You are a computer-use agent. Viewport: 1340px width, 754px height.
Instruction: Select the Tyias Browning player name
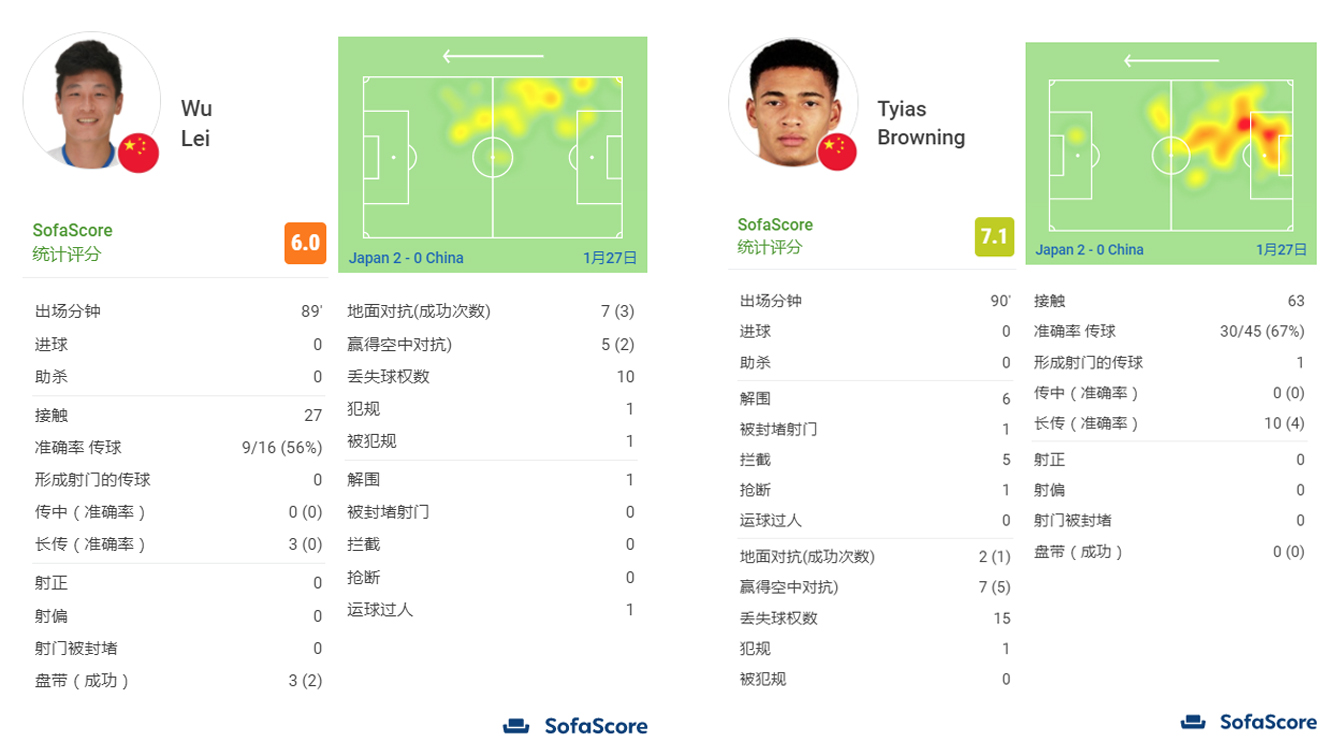pyautogui.click(x=920, y=123)
